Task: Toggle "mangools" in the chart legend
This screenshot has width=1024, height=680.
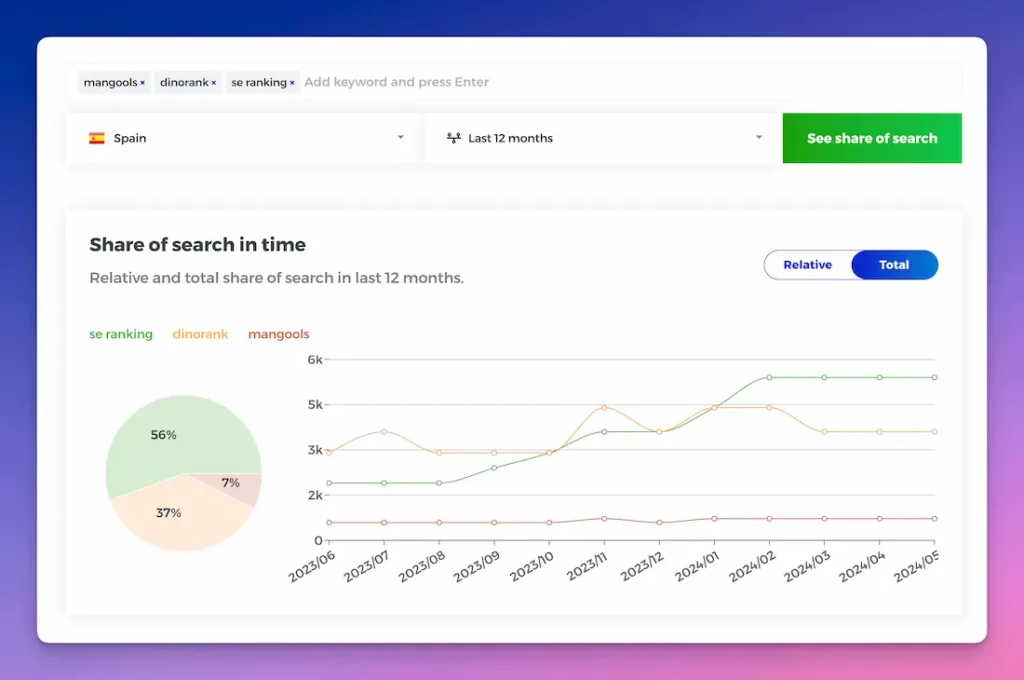Action: 278,334
